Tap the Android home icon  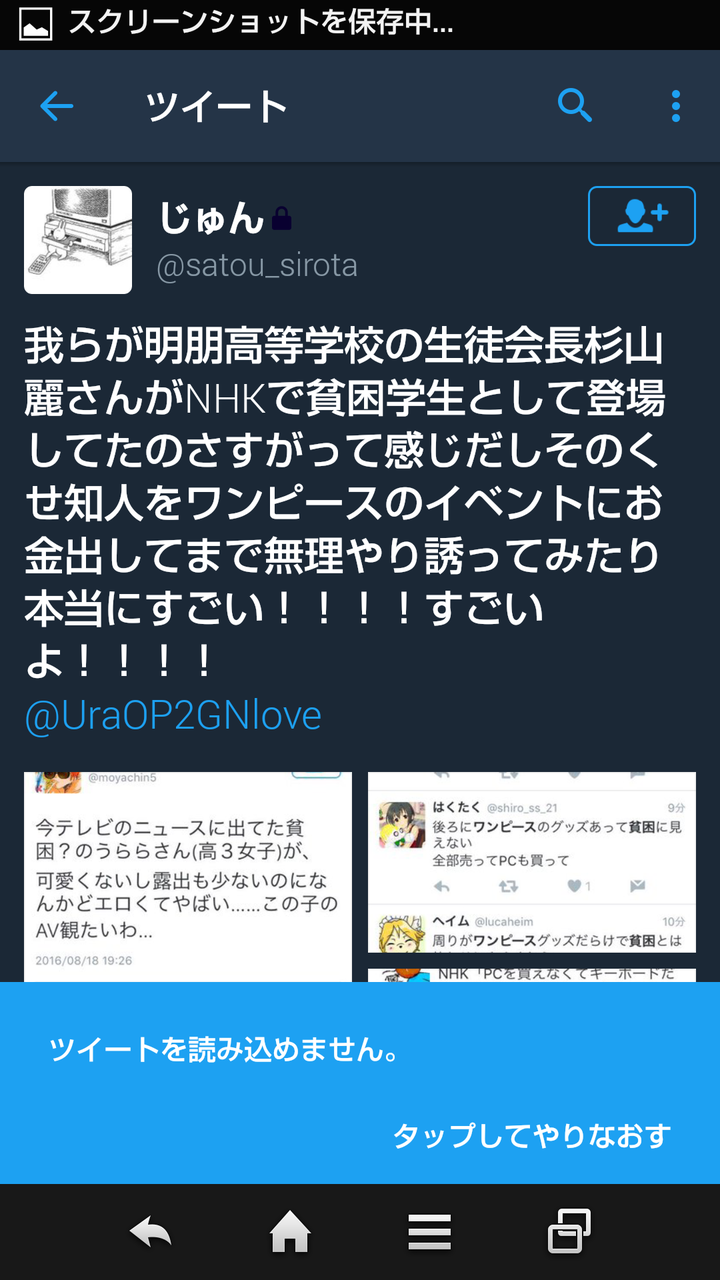290,1233
